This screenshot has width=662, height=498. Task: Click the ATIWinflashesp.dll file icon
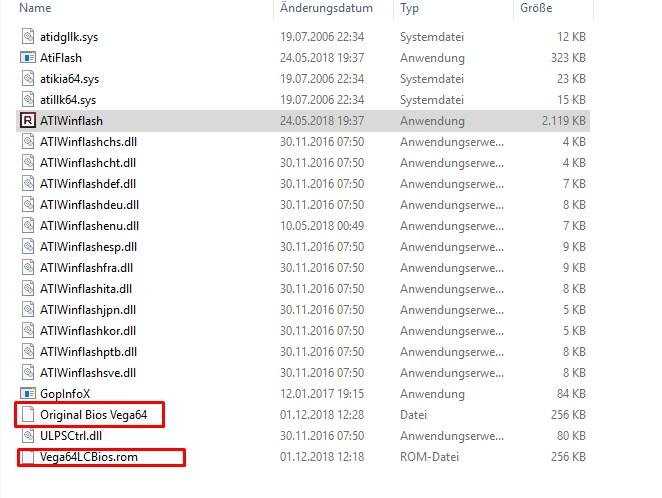[x=28, y=246]
